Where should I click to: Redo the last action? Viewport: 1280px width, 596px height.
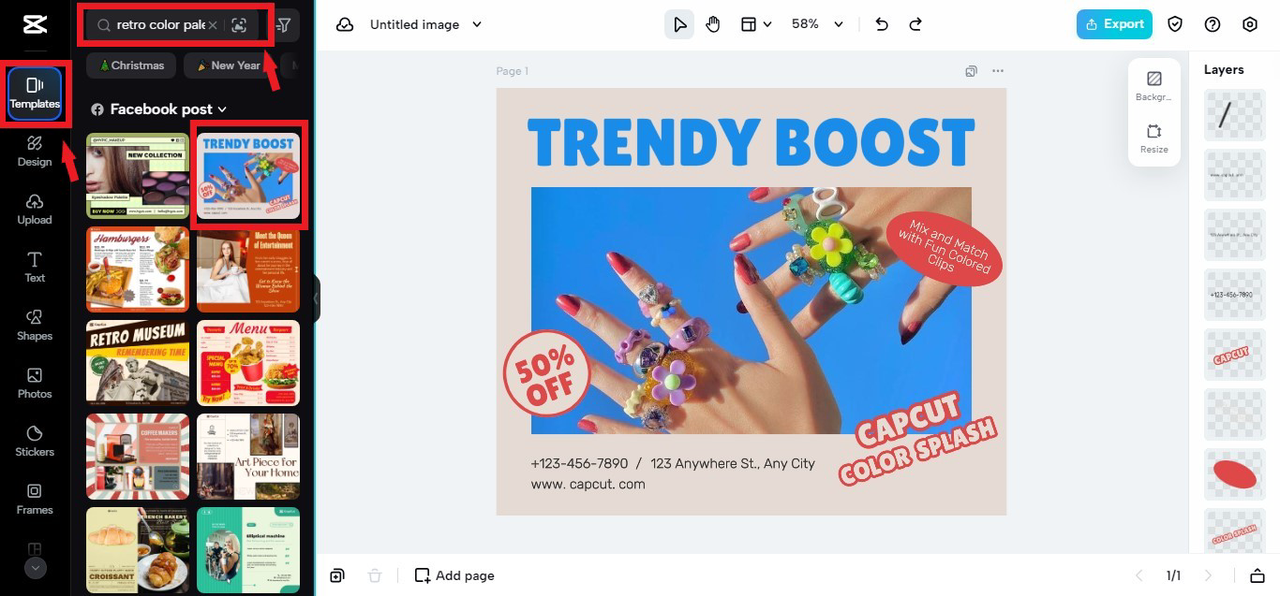pyautogui.click(x=915, y=24)
